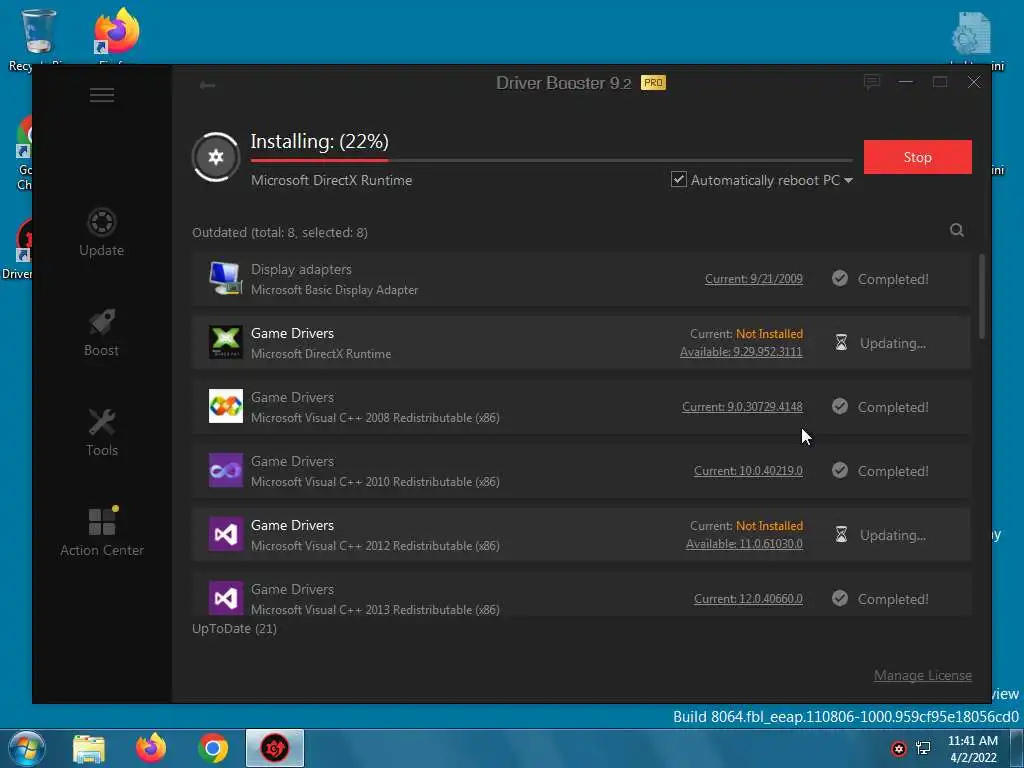Screen dimensions: 1024x768
Task: Click Driver Booster taskbar button
Action: [x=275, y=748]
